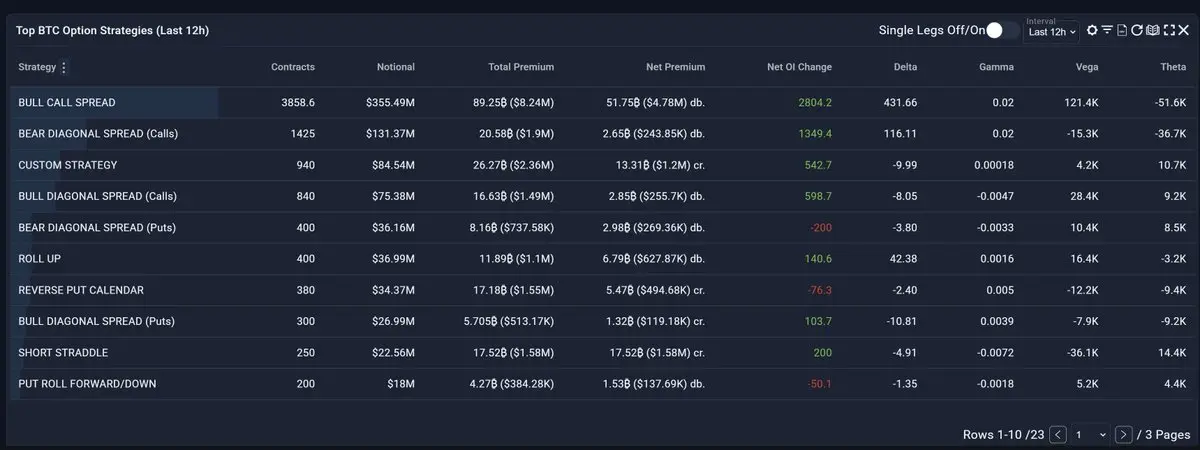
Task: Sort by the Net Premium column header
Action: point(675,68)
